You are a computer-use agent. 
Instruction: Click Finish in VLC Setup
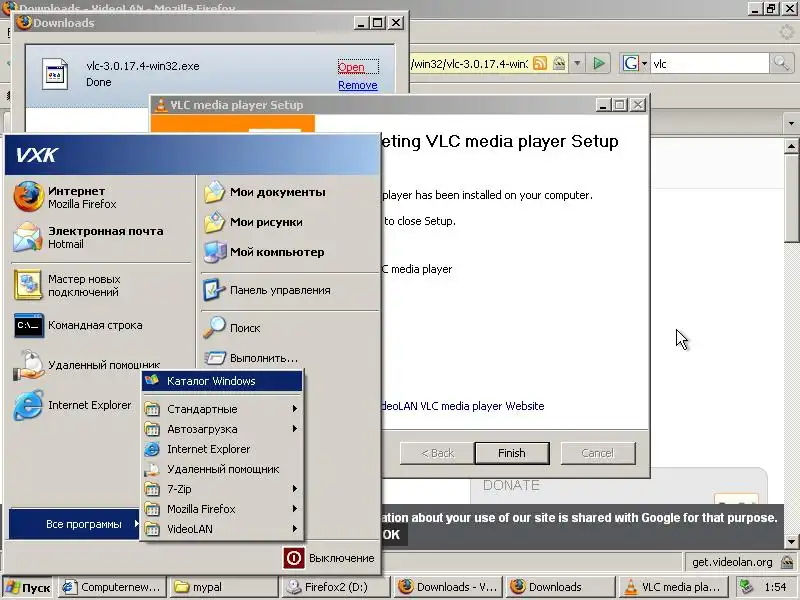(512, 453)
